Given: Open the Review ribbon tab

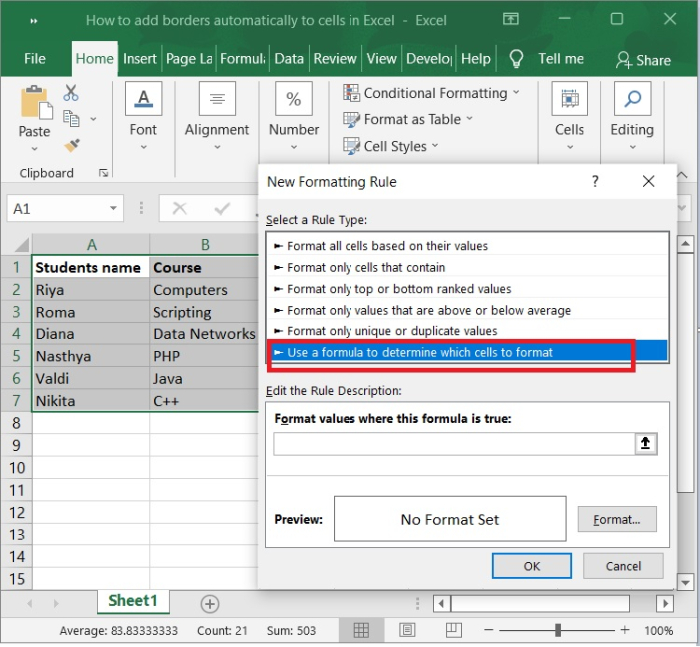Looking at the screenshot, I should (x=334, y=58).
